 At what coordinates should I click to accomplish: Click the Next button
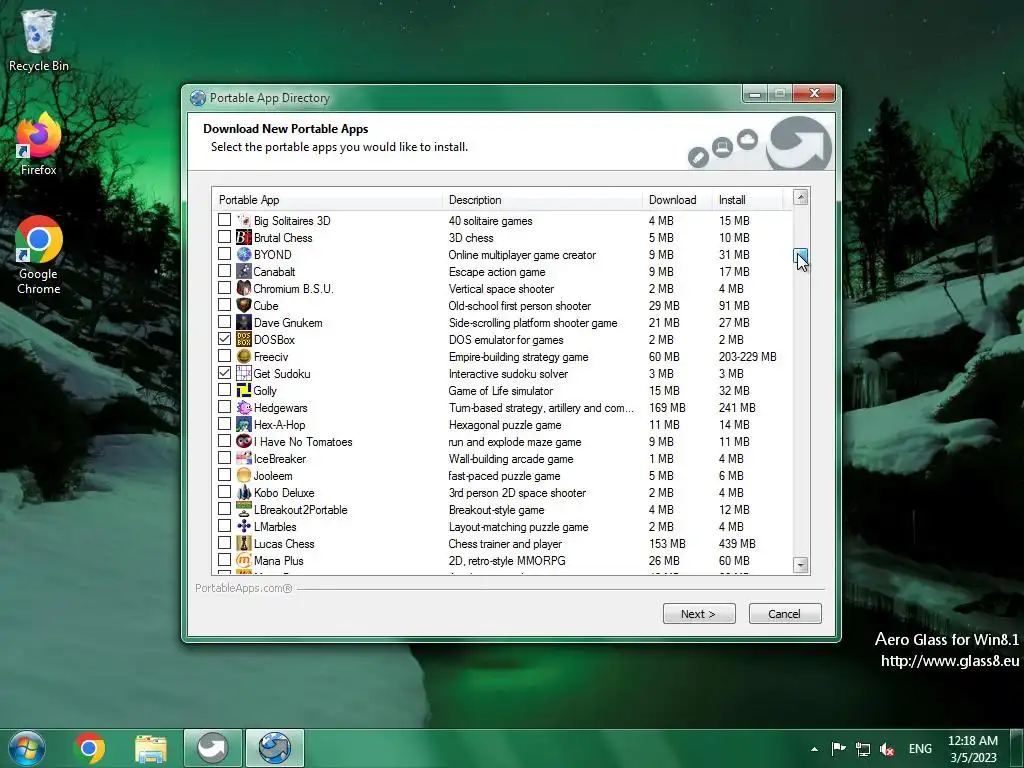tap(699, 614)
